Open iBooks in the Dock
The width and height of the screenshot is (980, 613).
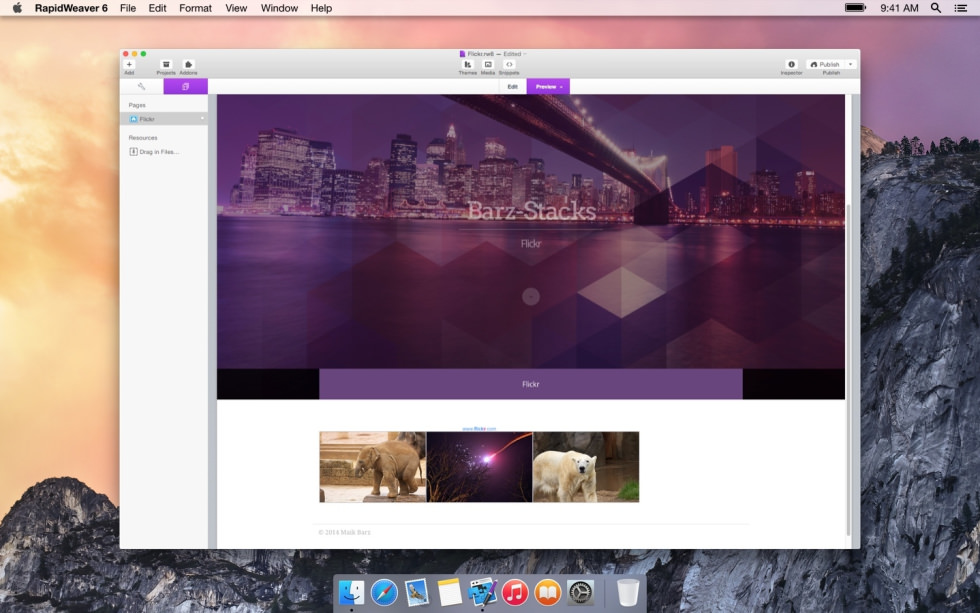(548, 592)
